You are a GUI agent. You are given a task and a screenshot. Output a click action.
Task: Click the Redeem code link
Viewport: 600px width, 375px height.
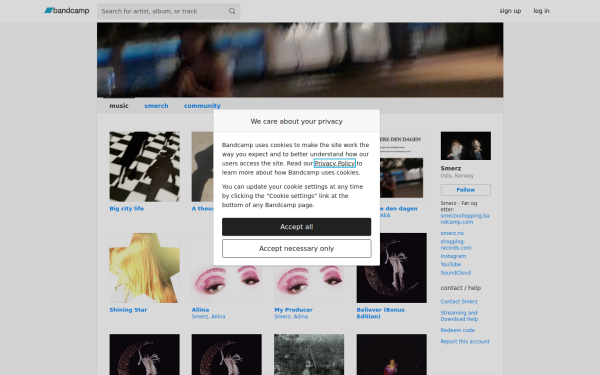(x=458, y=330)
